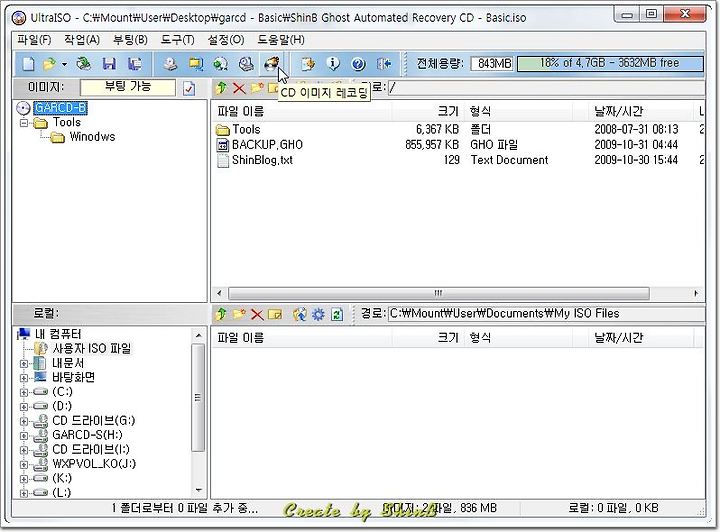The image size is (720, 532).
Task: Click the Add files toolbar icon
Action: click(308, 64)
